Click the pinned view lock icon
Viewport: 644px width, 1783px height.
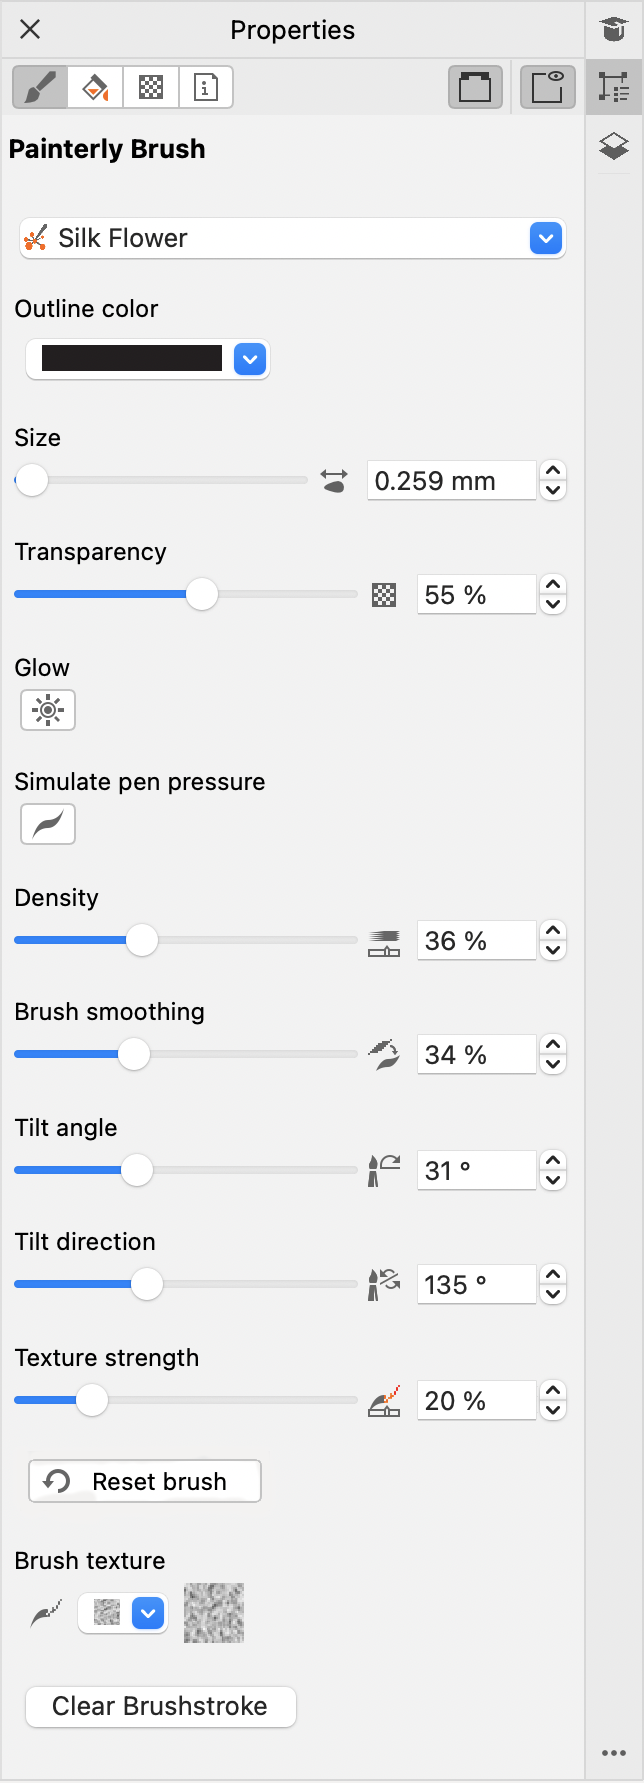(x=547, y=87)
